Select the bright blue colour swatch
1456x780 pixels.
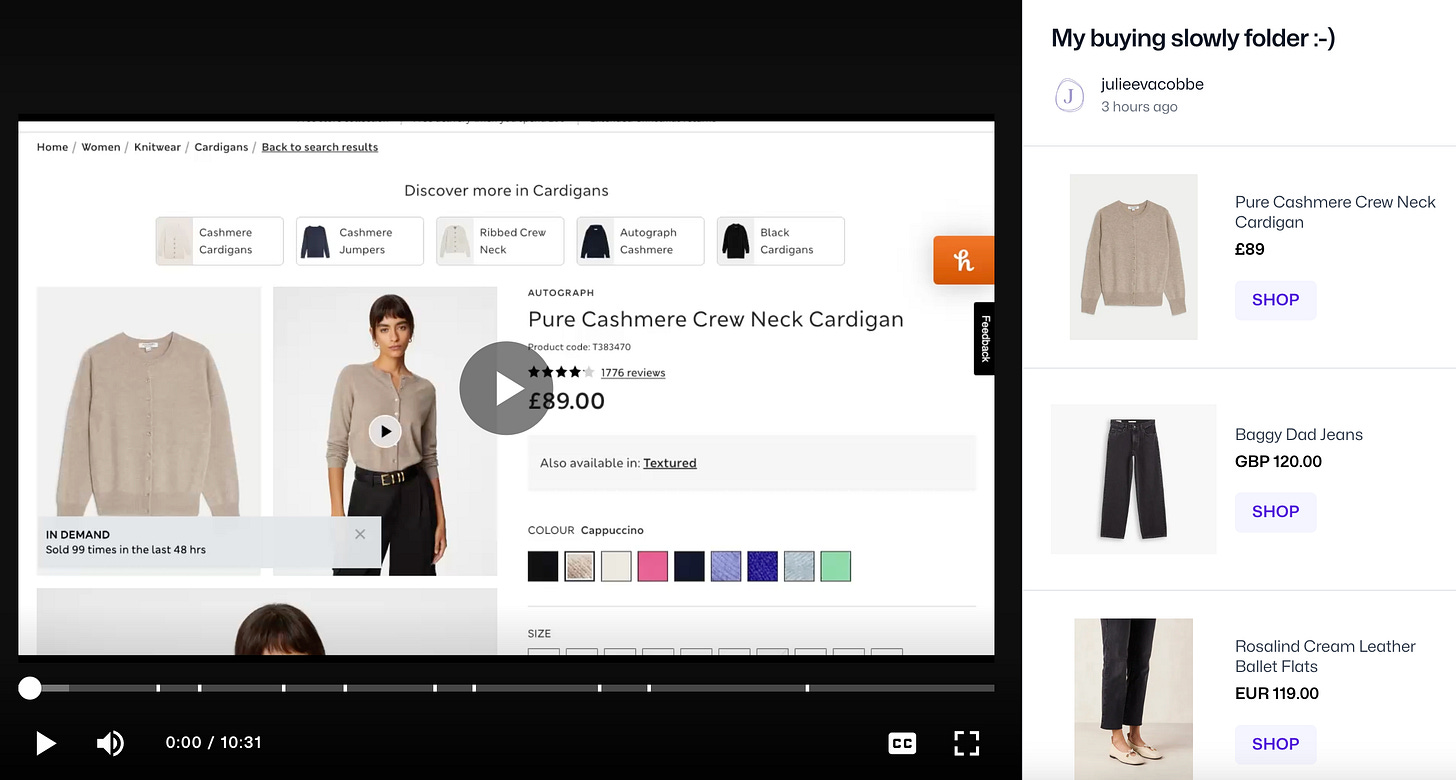coord(762,566)
